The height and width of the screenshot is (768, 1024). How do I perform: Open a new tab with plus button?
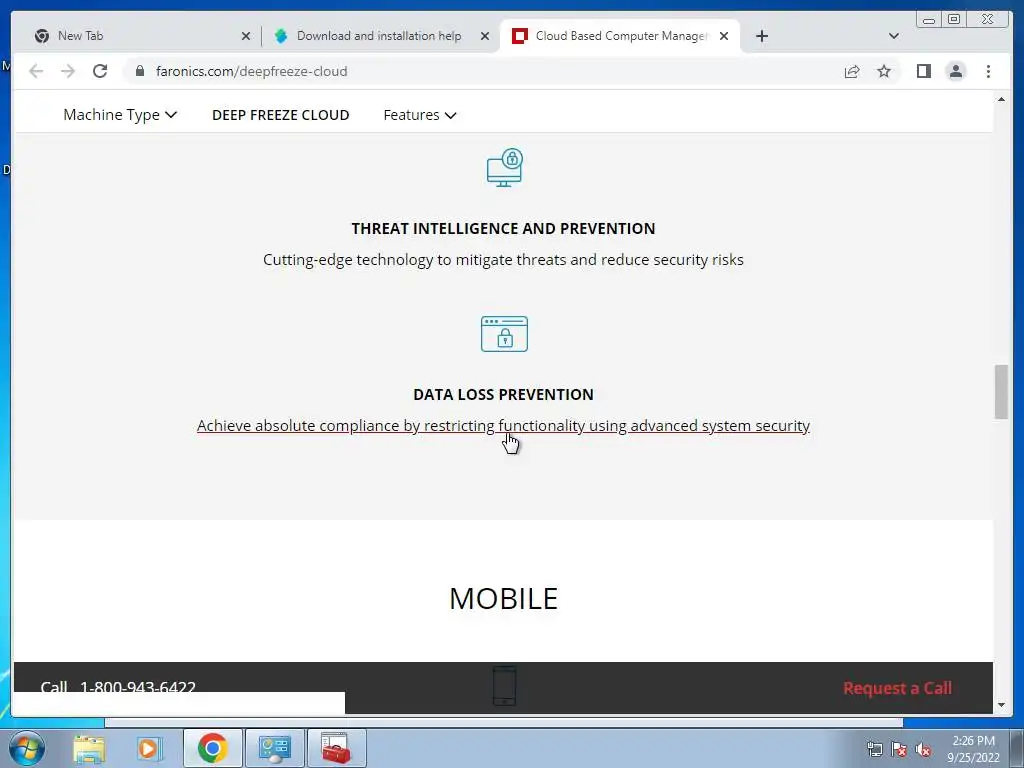(761, 36)
